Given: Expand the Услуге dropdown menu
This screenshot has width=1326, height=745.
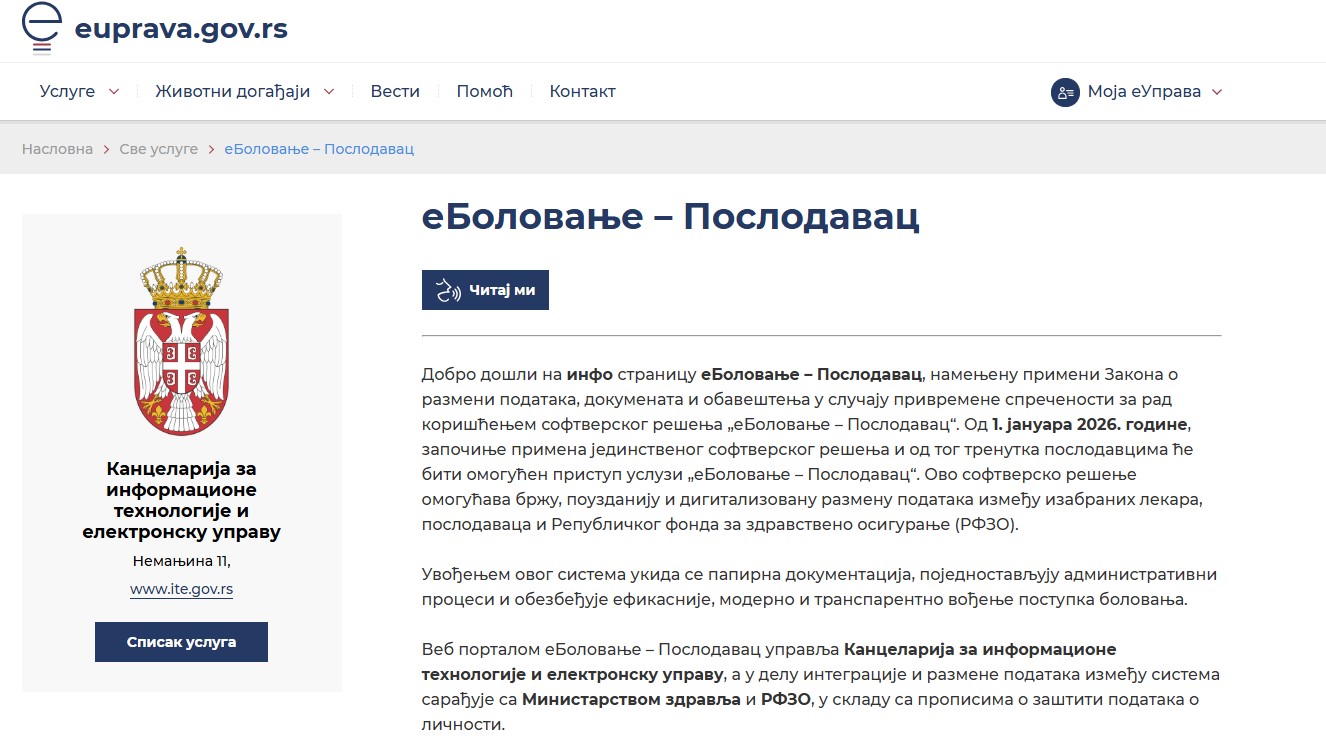Looking at the screenshot, I should point(112,91).
